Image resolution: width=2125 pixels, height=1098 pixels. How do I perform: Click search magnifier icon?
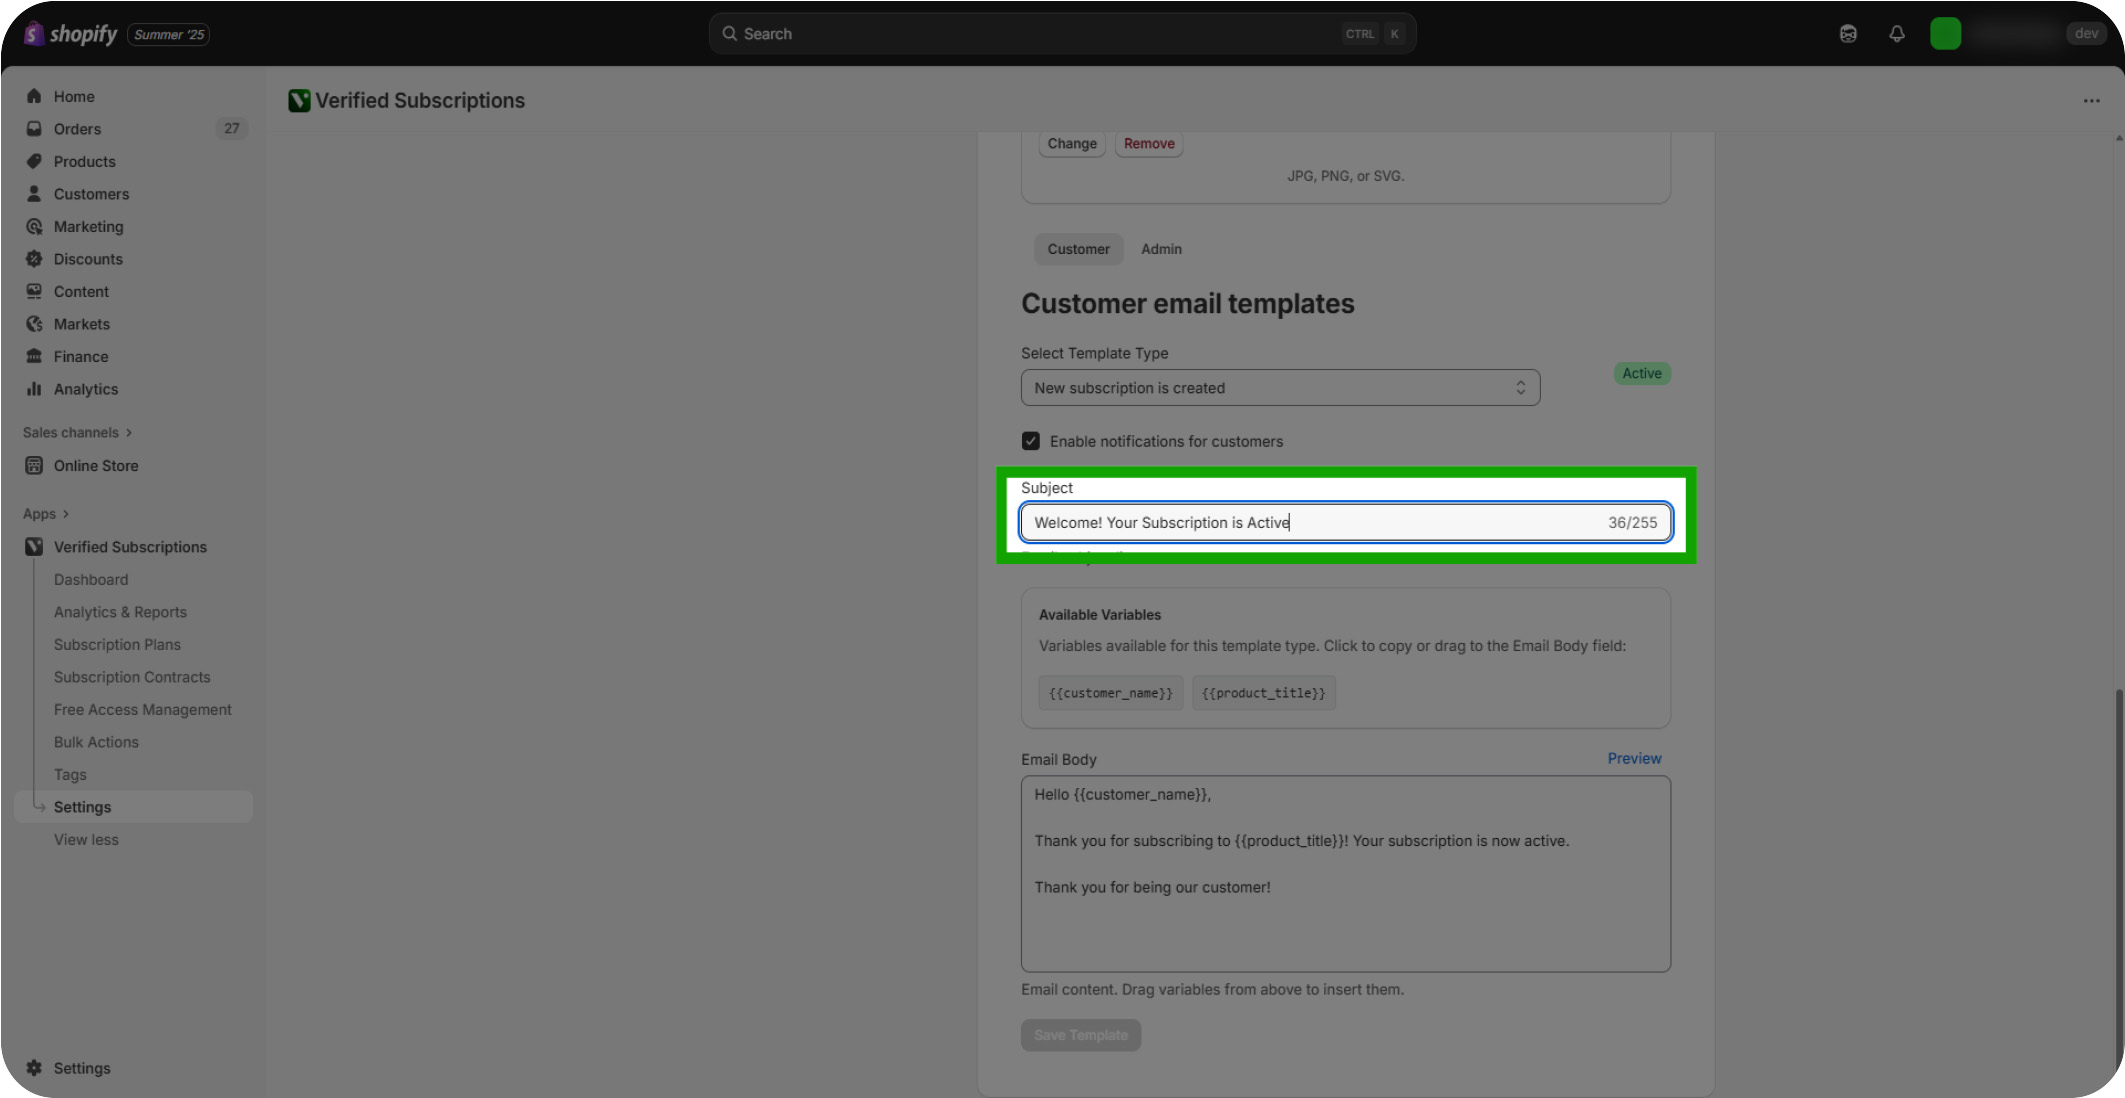[729, 33]
